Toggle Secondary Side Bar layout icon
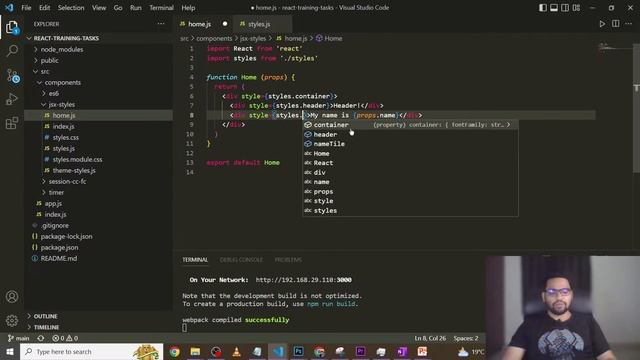640x360 pixels. click(565, 8)
